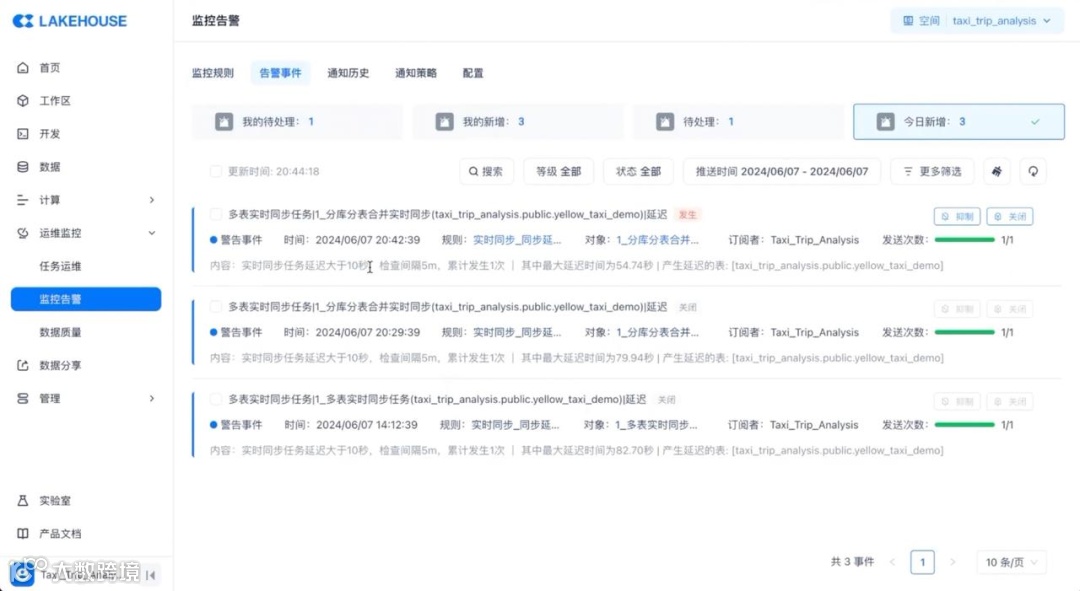Open the 实时同步_同步延 rule link in the 20:42:39 event

pyautogui.click(x=517, y=240)
